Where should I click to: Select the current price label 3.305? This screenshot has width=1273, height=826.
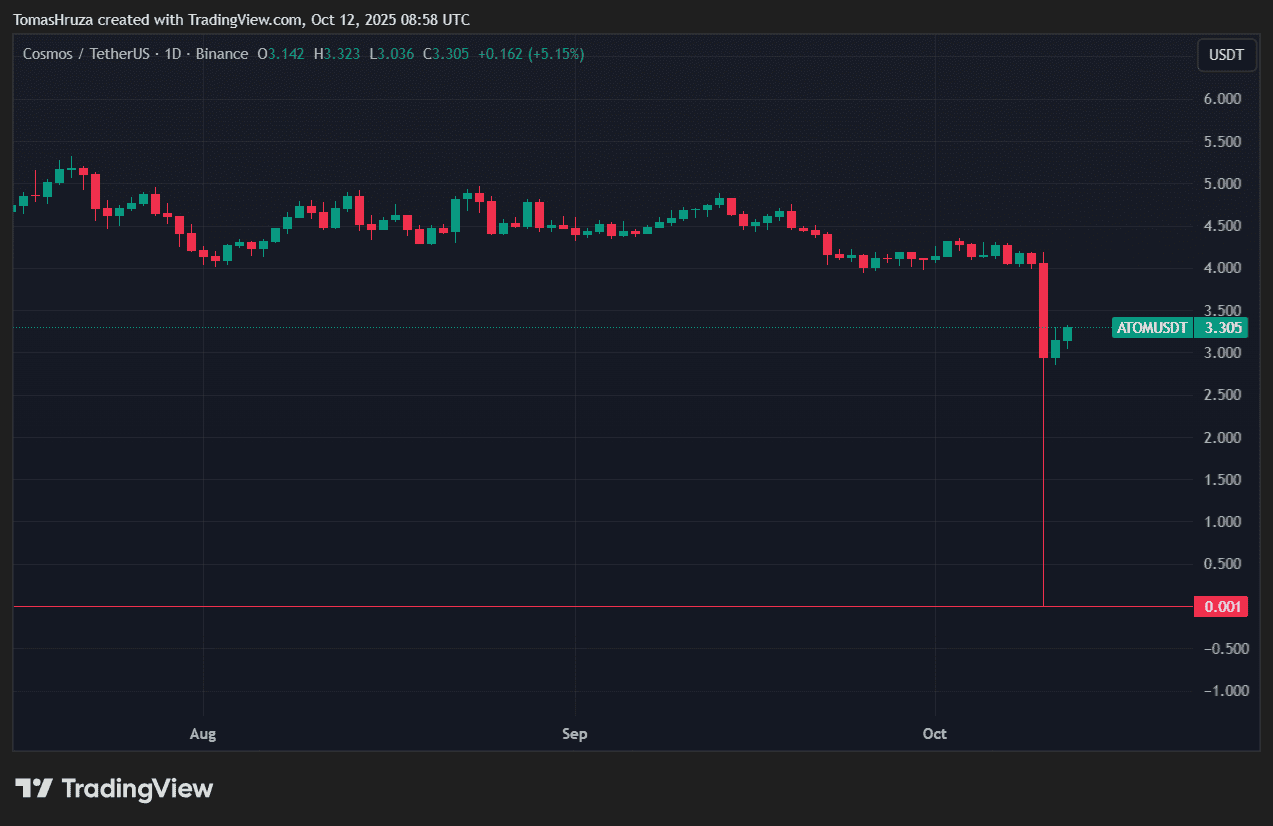1223,327
